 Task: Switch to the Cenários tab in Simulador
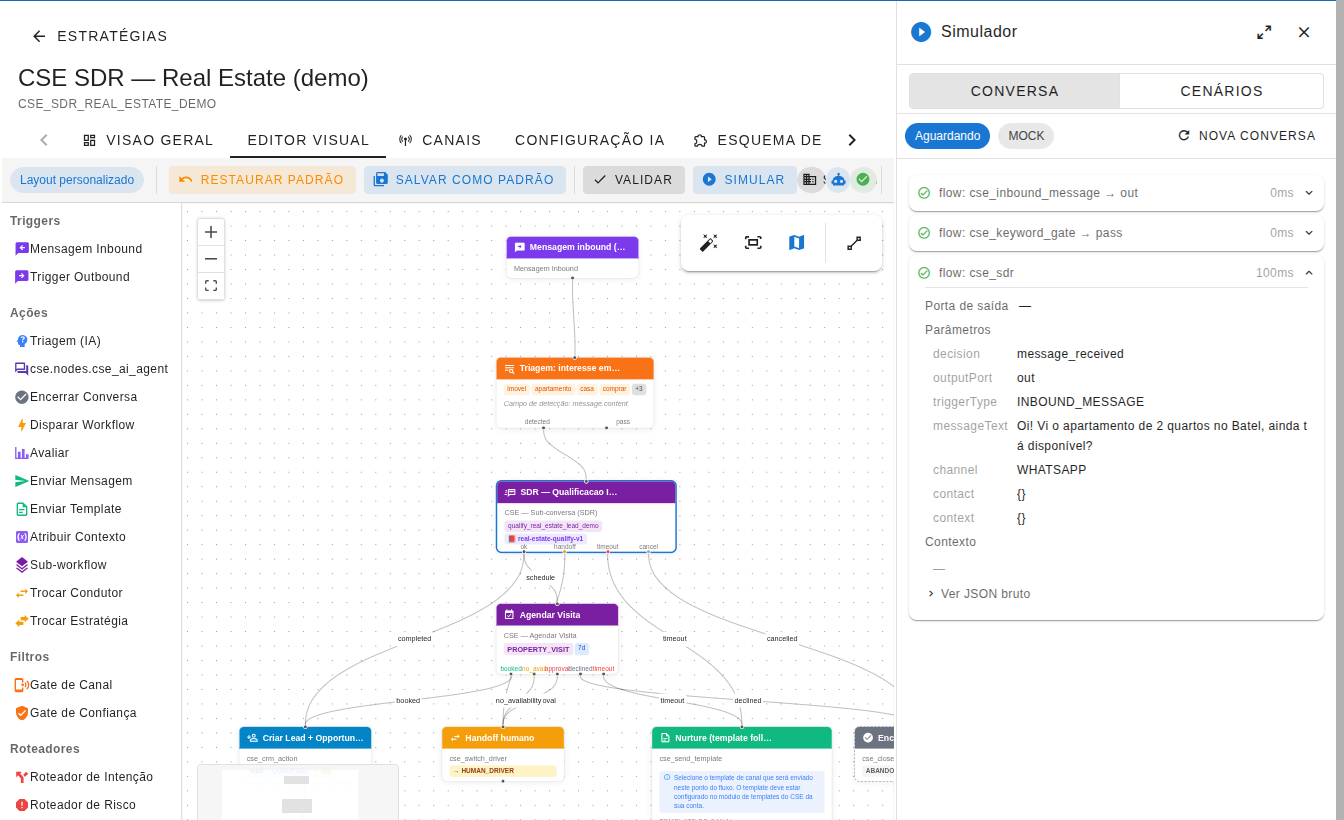tap(1221, 91)
